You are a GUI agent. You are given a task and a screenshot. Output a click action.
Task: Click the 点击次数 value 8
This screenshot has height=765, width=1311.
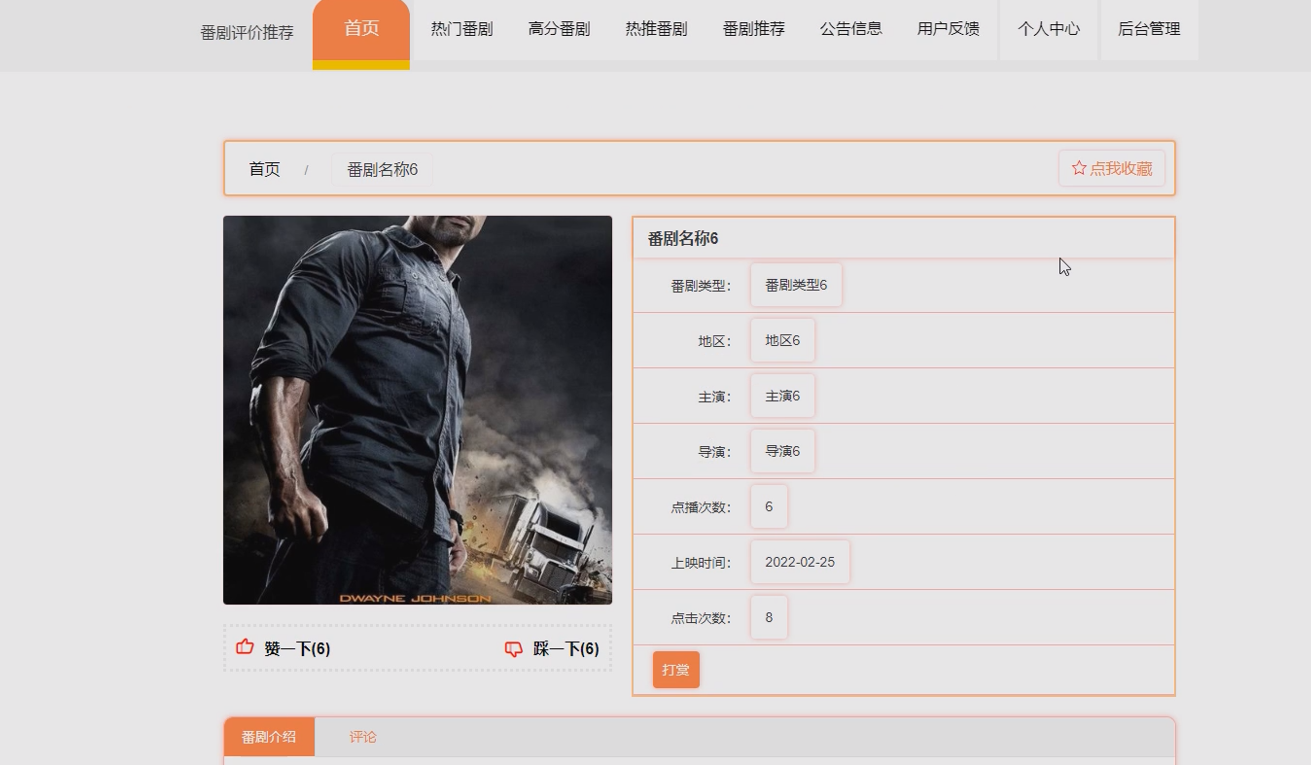(769, 617)
